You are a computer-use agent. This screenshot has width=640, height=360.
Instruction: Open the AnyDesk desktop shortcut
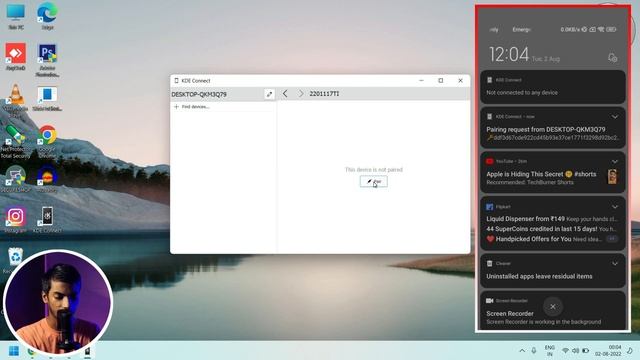[x=16, y=56]
